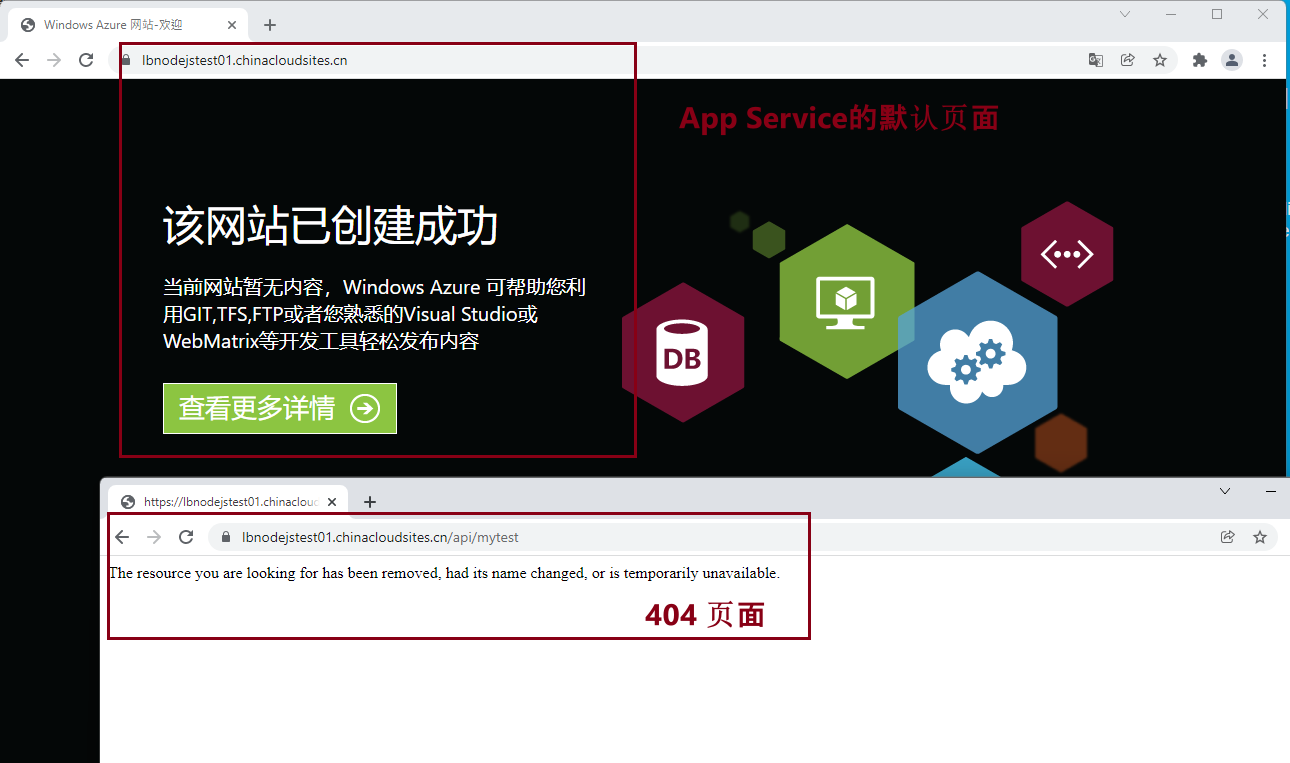This screenshot has width=1290, height=763.
Task: Close the Windows Azure tab
Action: pyautogui.click(x=233, y=25)
